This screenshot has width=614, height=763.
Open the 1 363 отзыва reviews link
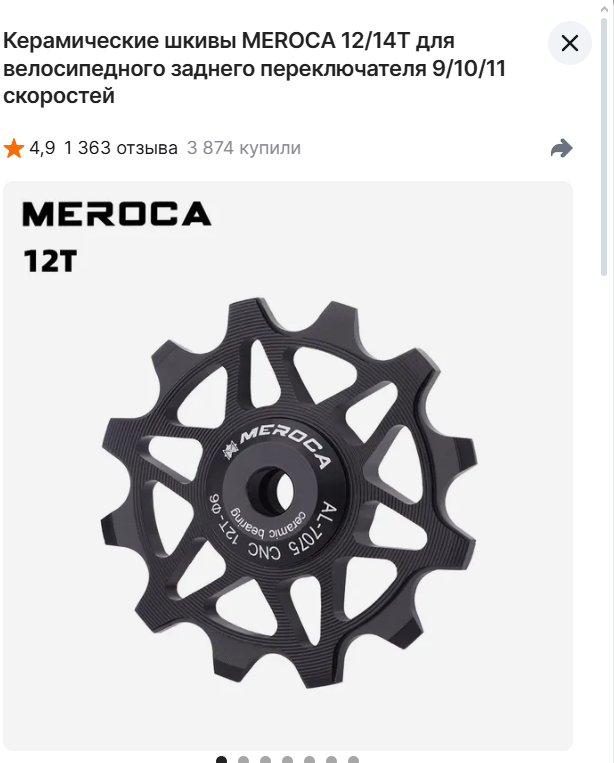pyautogui.click(x=121, y=147)
